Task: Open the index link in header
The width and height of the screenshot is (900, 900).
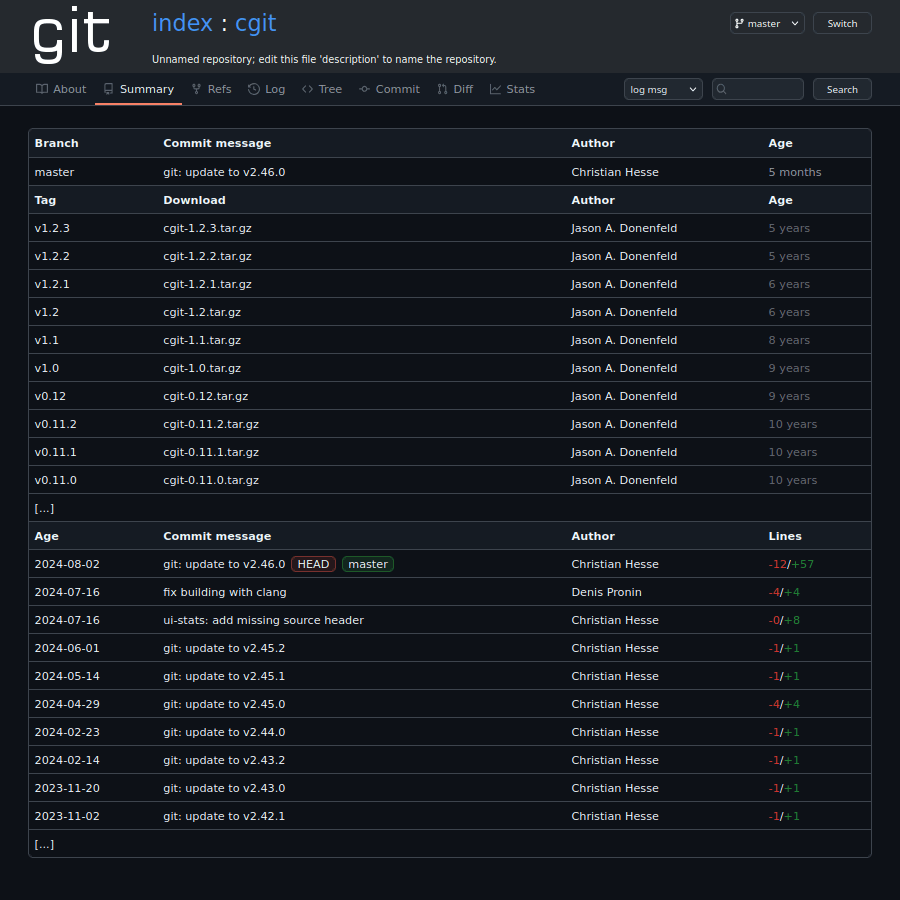Action: point(182,23)
